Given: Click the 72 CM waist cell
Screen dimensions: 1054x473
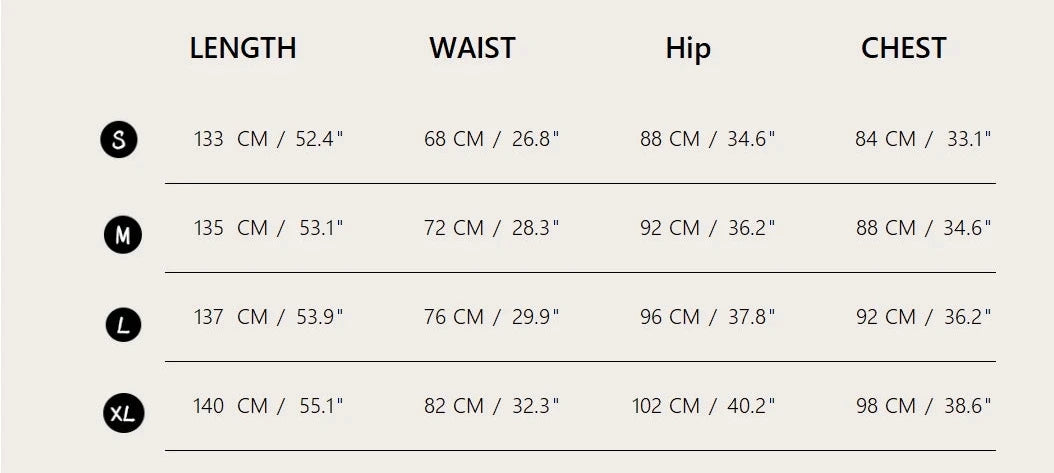Looking at the screenshot, I should coord(491,228).
